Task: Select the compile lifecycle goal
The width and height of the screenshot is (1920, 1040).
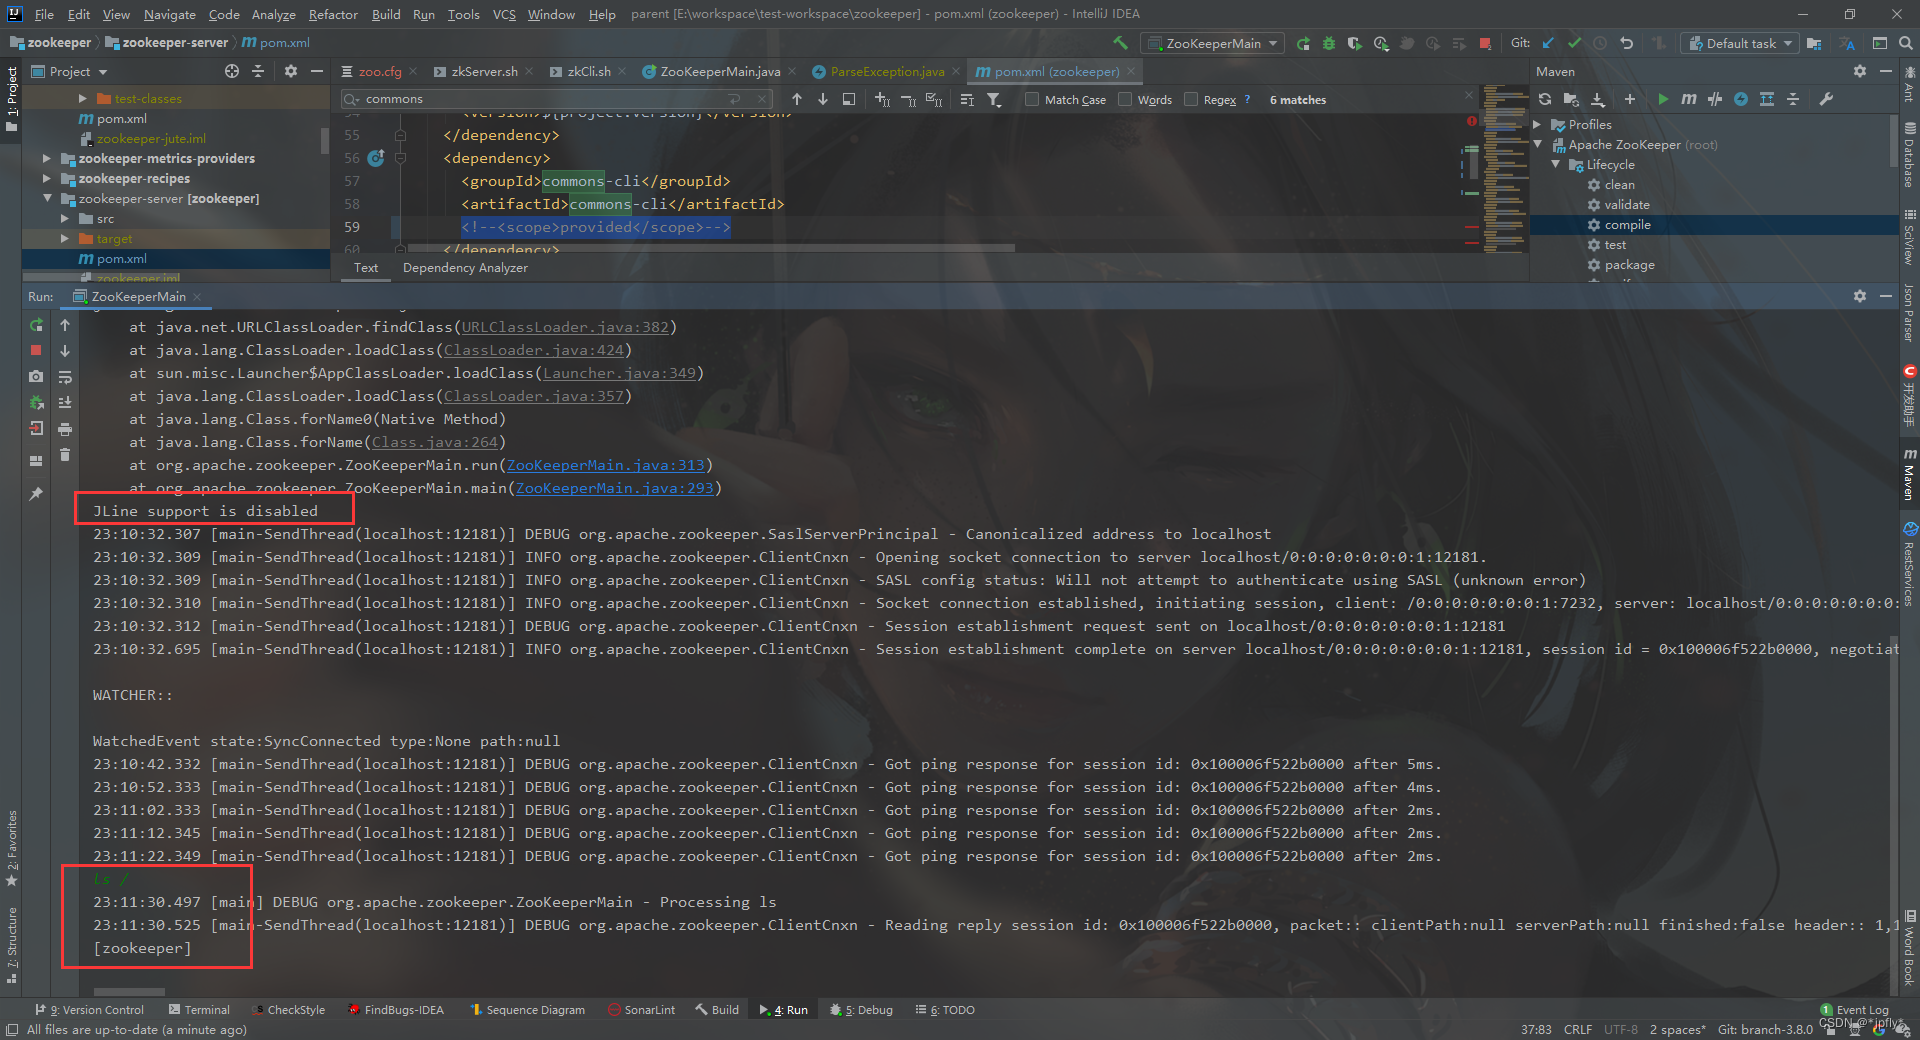Action: (x=1627, y=225)
